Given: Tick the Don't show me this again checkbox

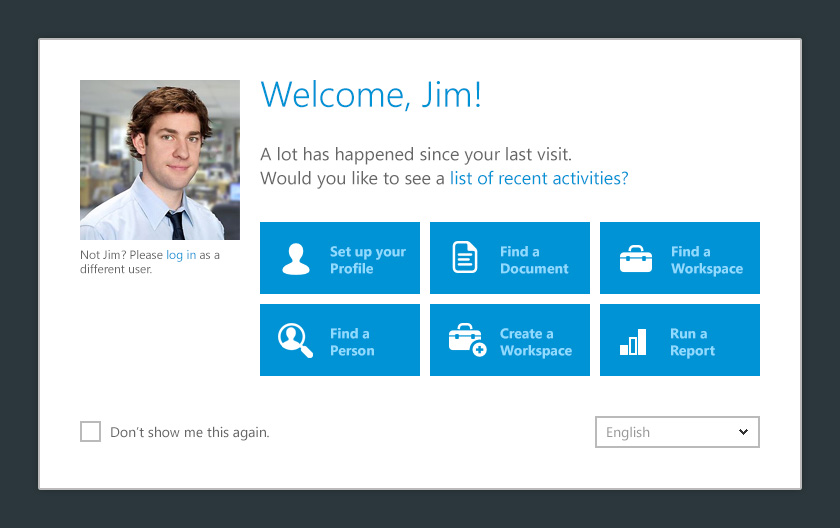Looking at the screenshot, I should click(91, 432).
